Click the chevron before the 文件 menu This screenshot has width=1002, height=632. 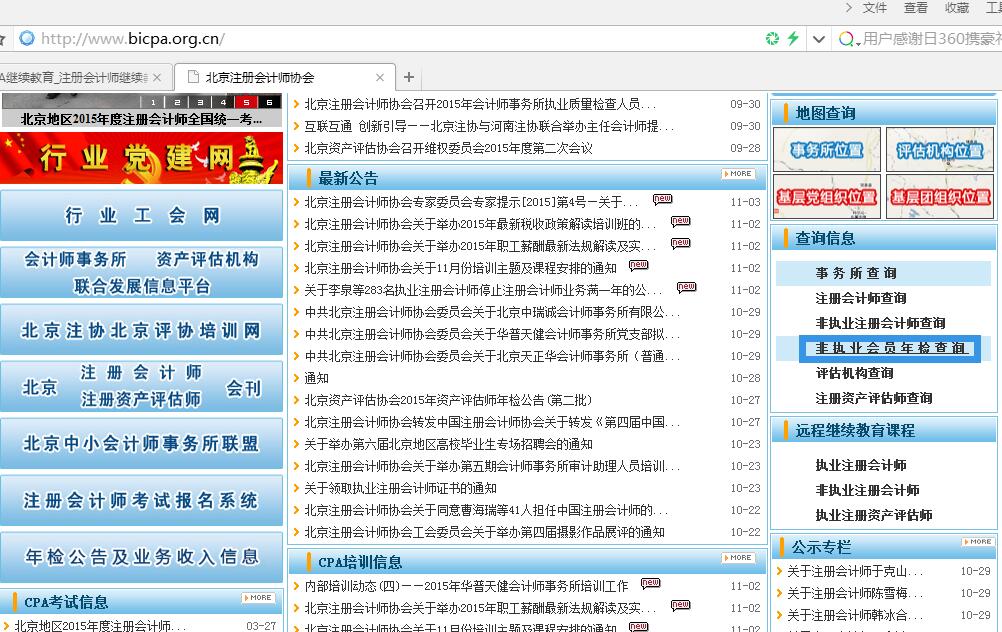click(849, 8)
